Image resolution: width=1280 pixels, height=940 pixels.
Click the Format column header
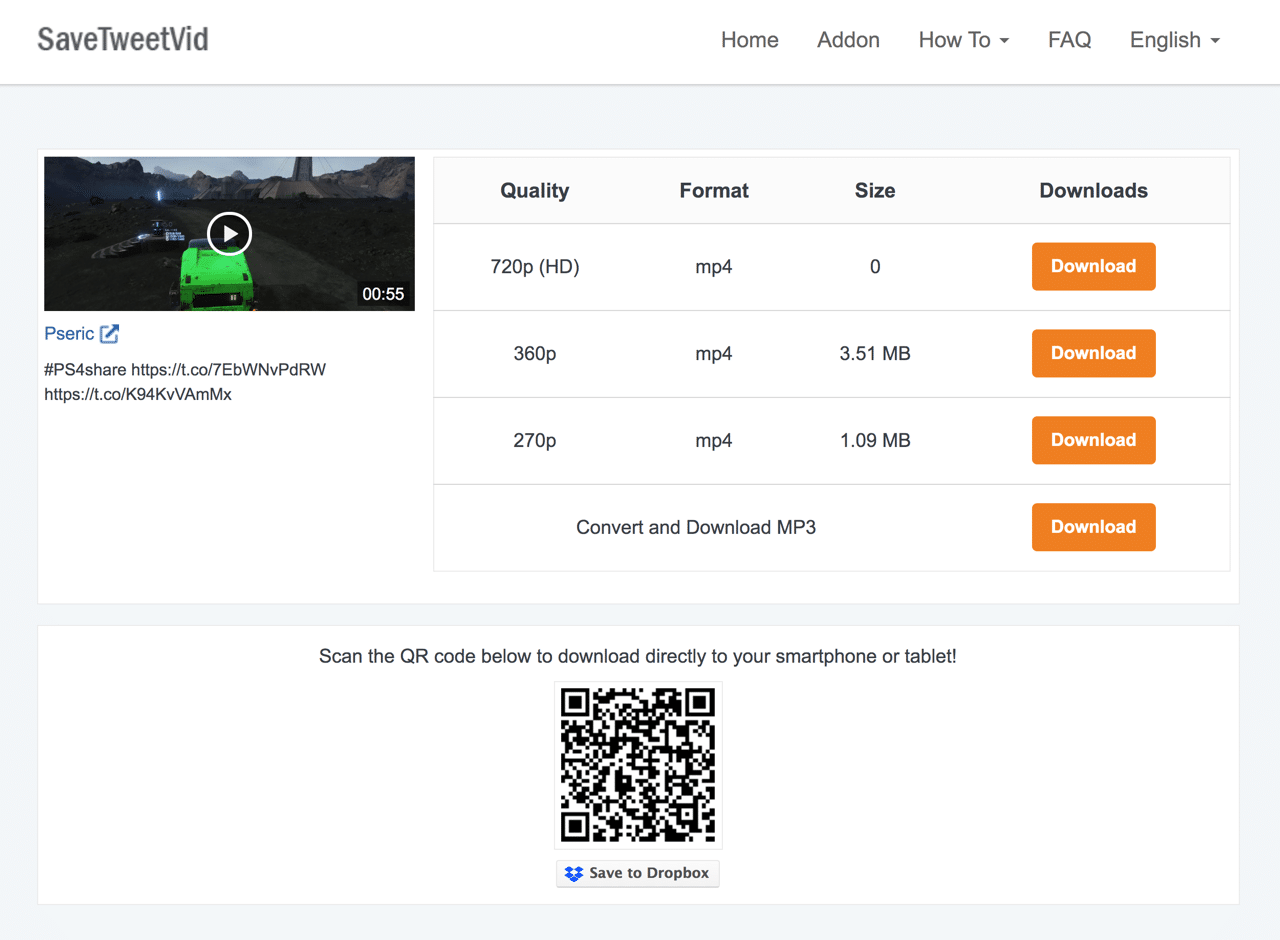click(714, 191)
